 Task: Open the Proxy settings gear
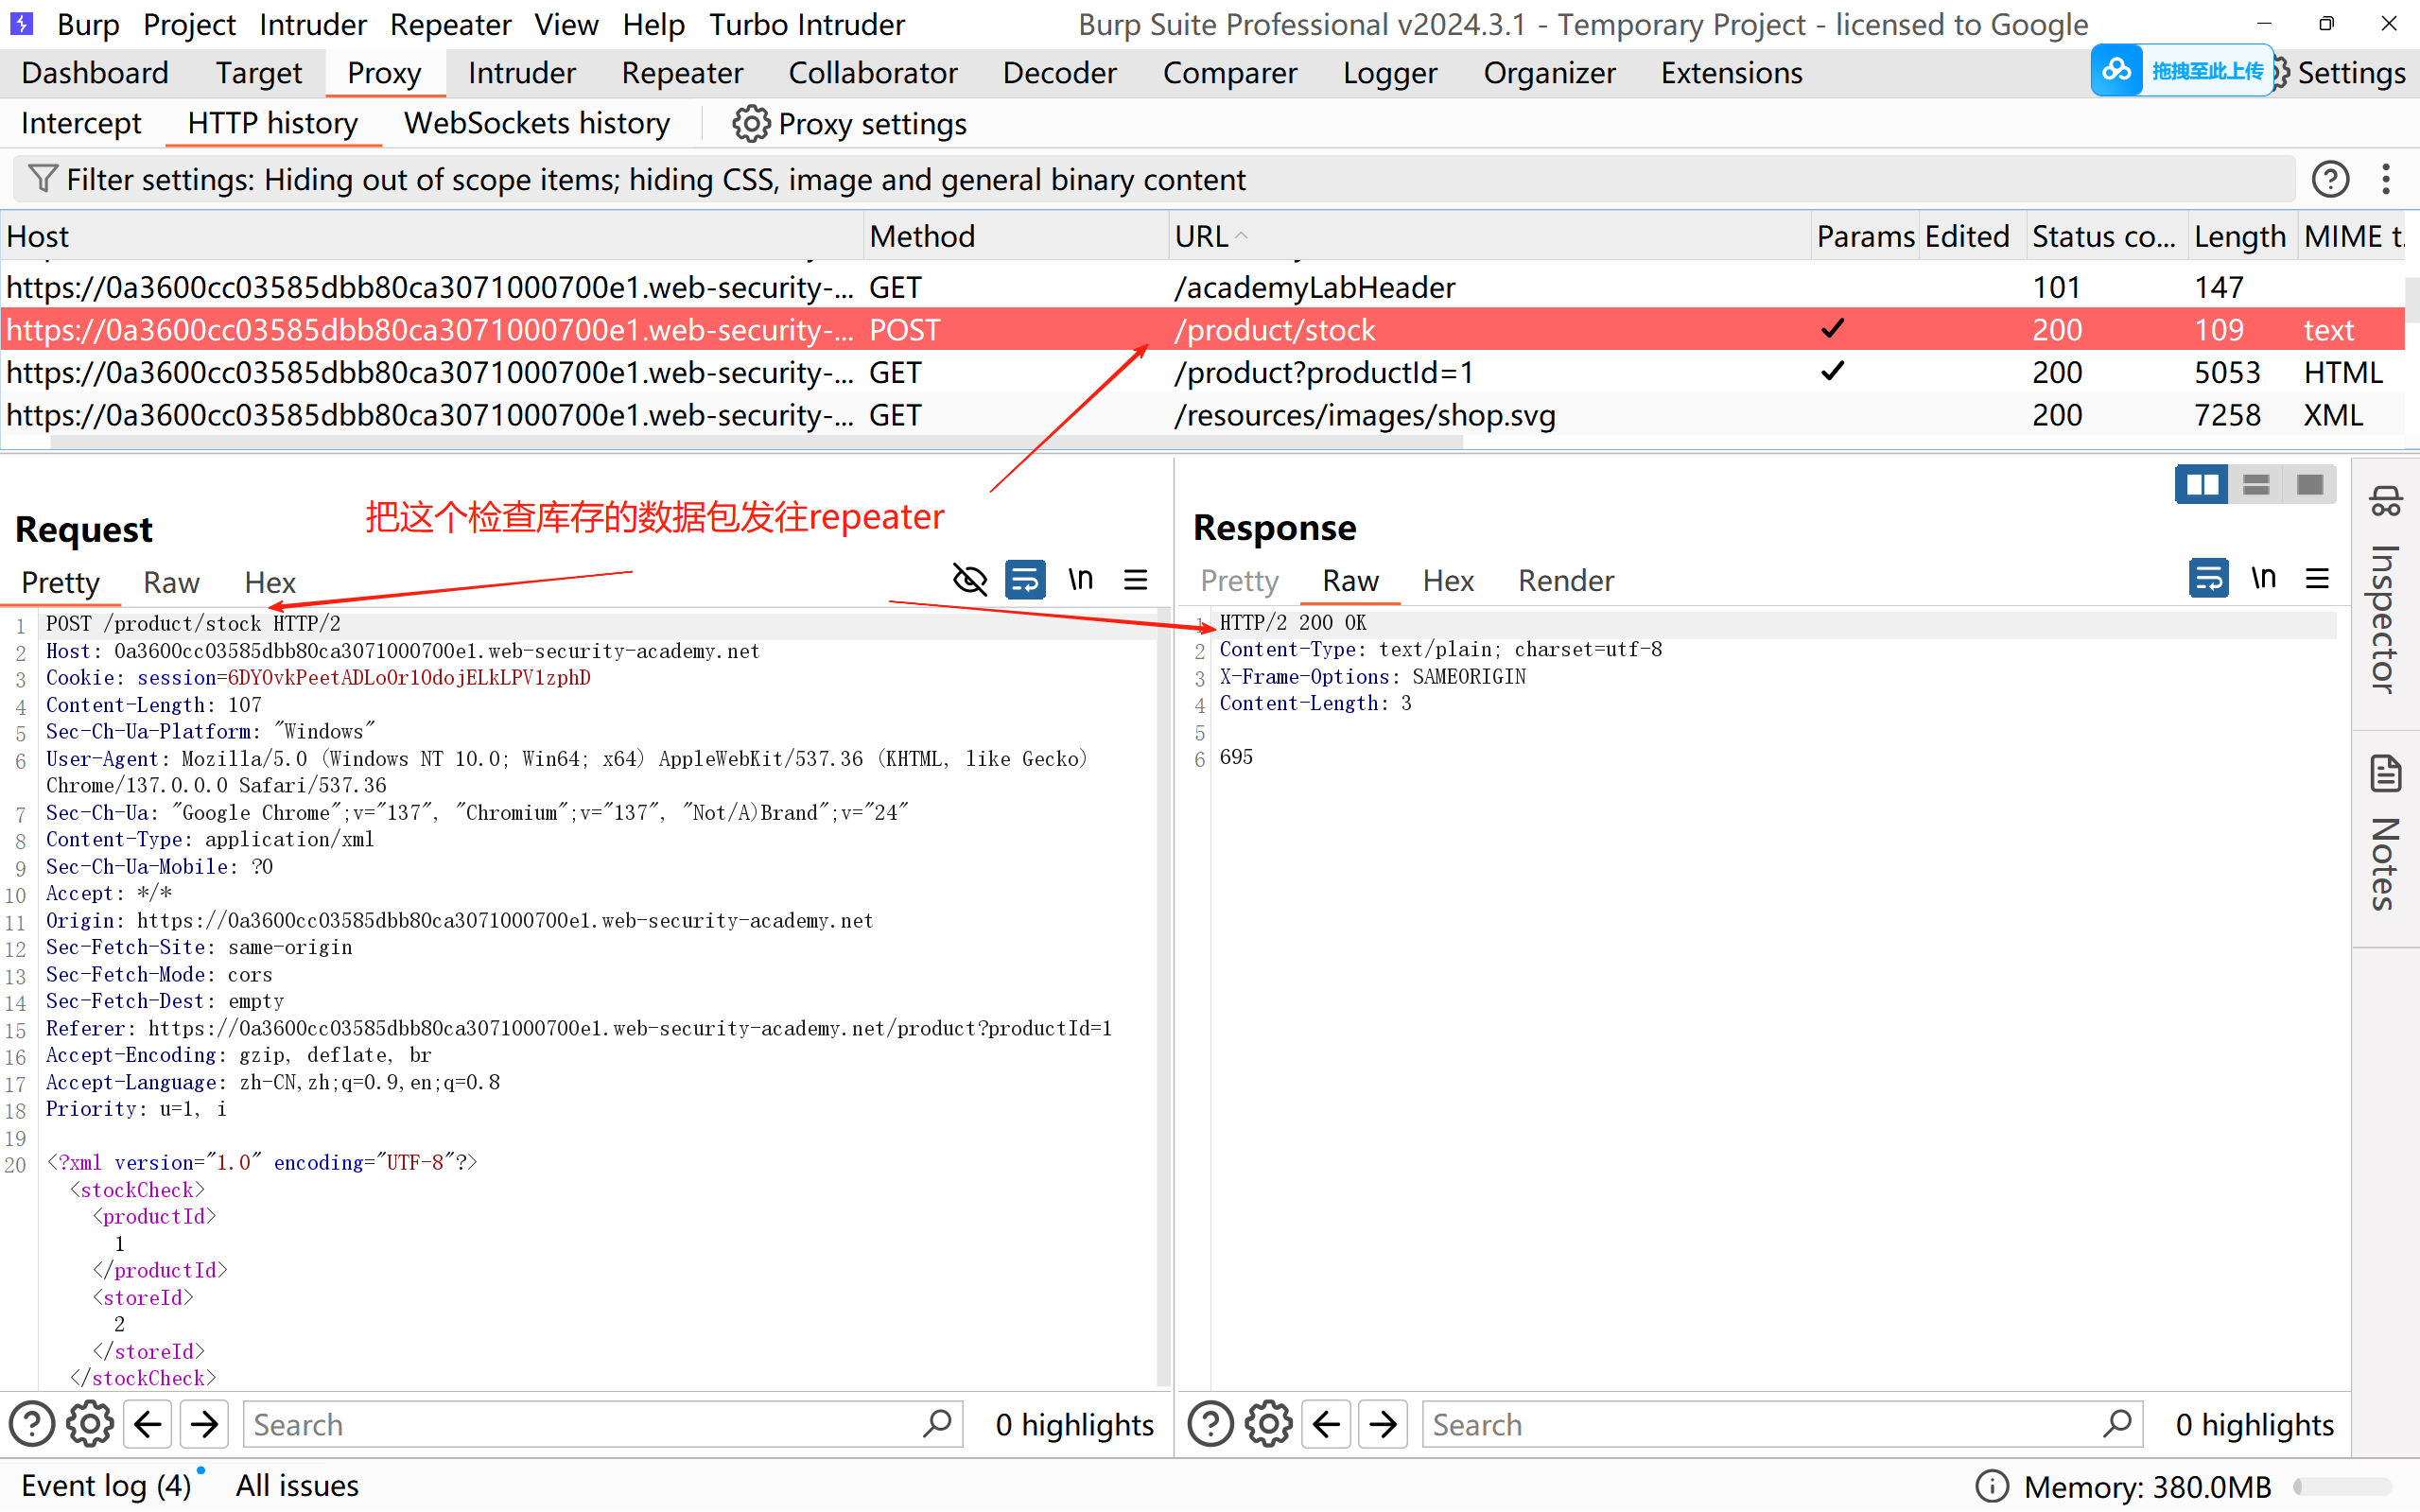pyautogui.click(x=750, y=124)
